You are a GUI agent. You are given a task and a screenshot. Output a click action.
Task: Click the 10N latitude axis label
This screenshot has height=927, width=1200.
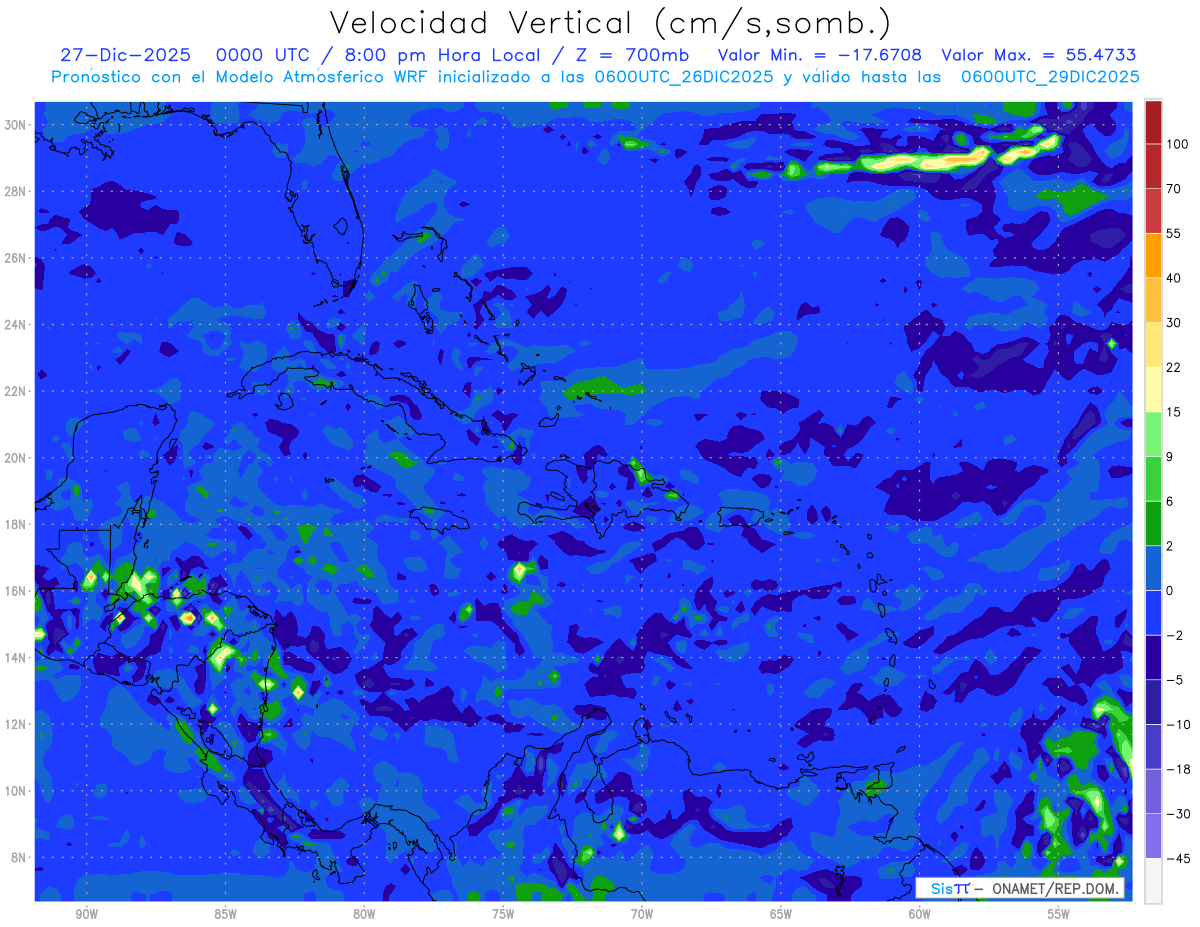[17, 791]
